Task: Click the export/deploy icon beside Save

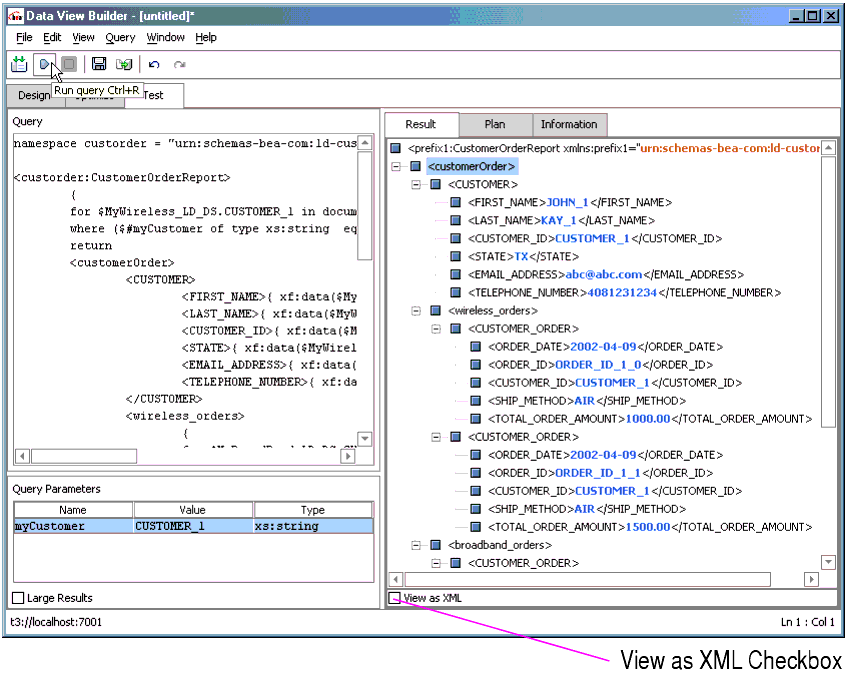Action: click(x=124, y=64)
